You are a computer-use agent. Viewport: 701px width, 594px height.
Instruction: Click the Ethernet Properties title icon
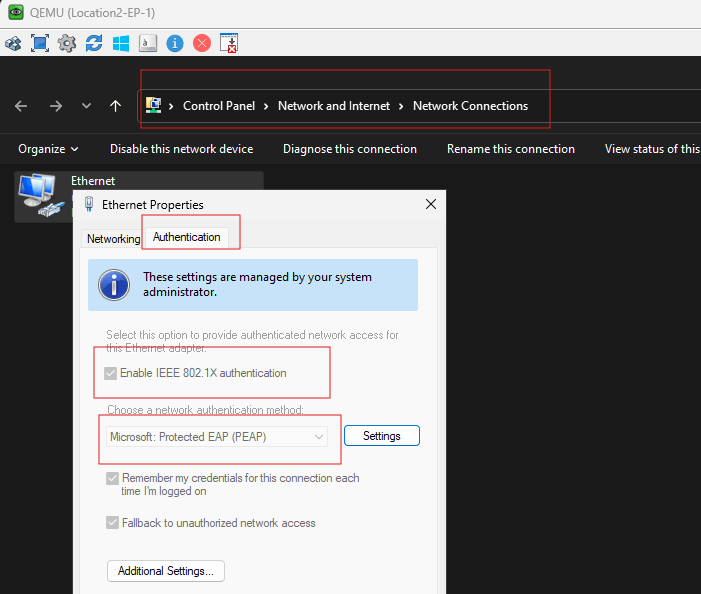89,204
